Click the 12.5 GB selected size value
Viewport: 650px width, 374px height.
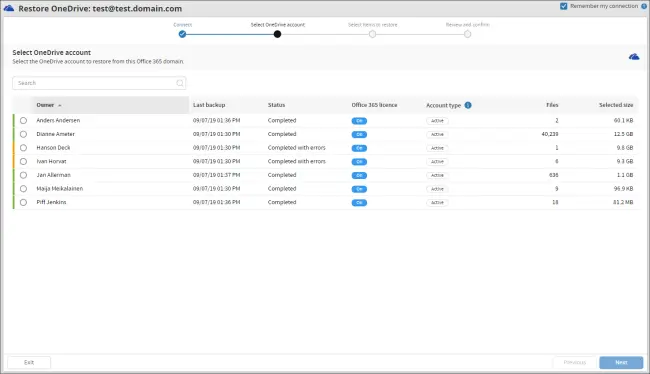623,134
